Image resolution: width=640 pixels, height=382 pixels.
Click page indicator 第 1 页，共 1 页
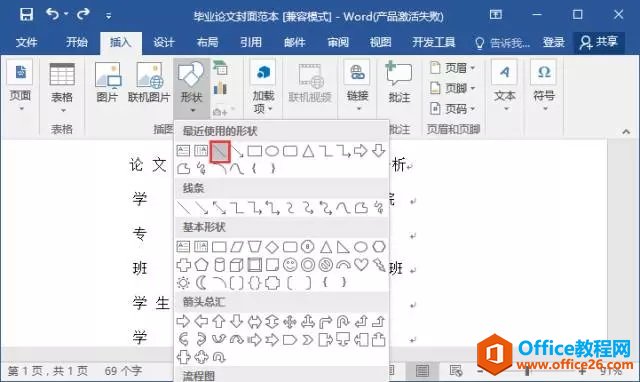[x=48, y=371]
